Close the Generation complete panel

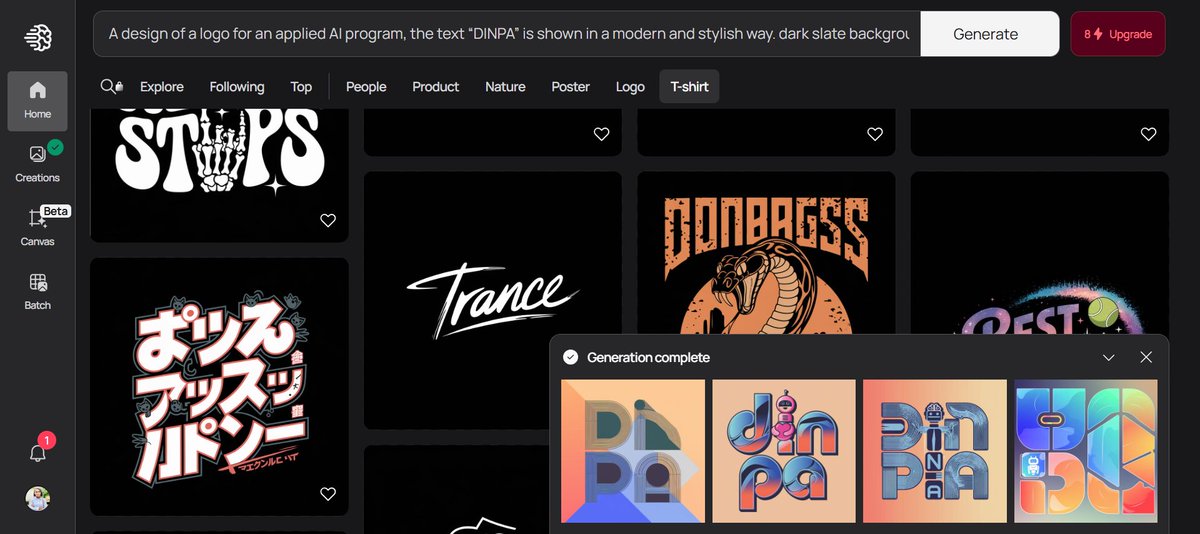tap(1146, 357)
